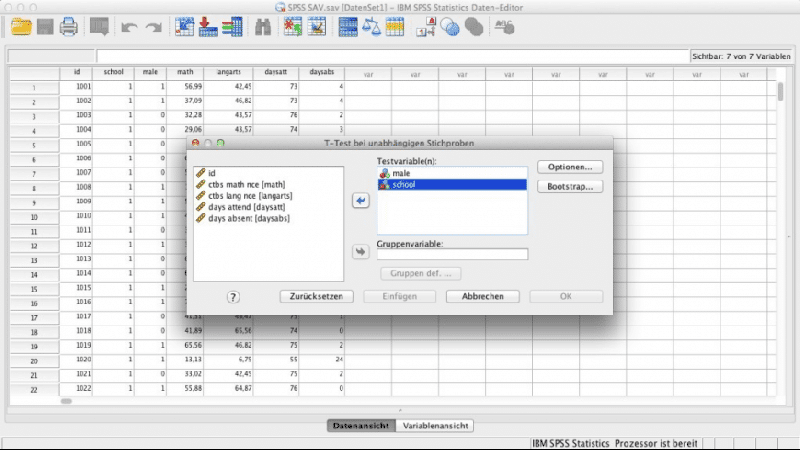Open a data file via the folder icon
The height and width of the screenshot is (450, 800).
coord(21,27)
